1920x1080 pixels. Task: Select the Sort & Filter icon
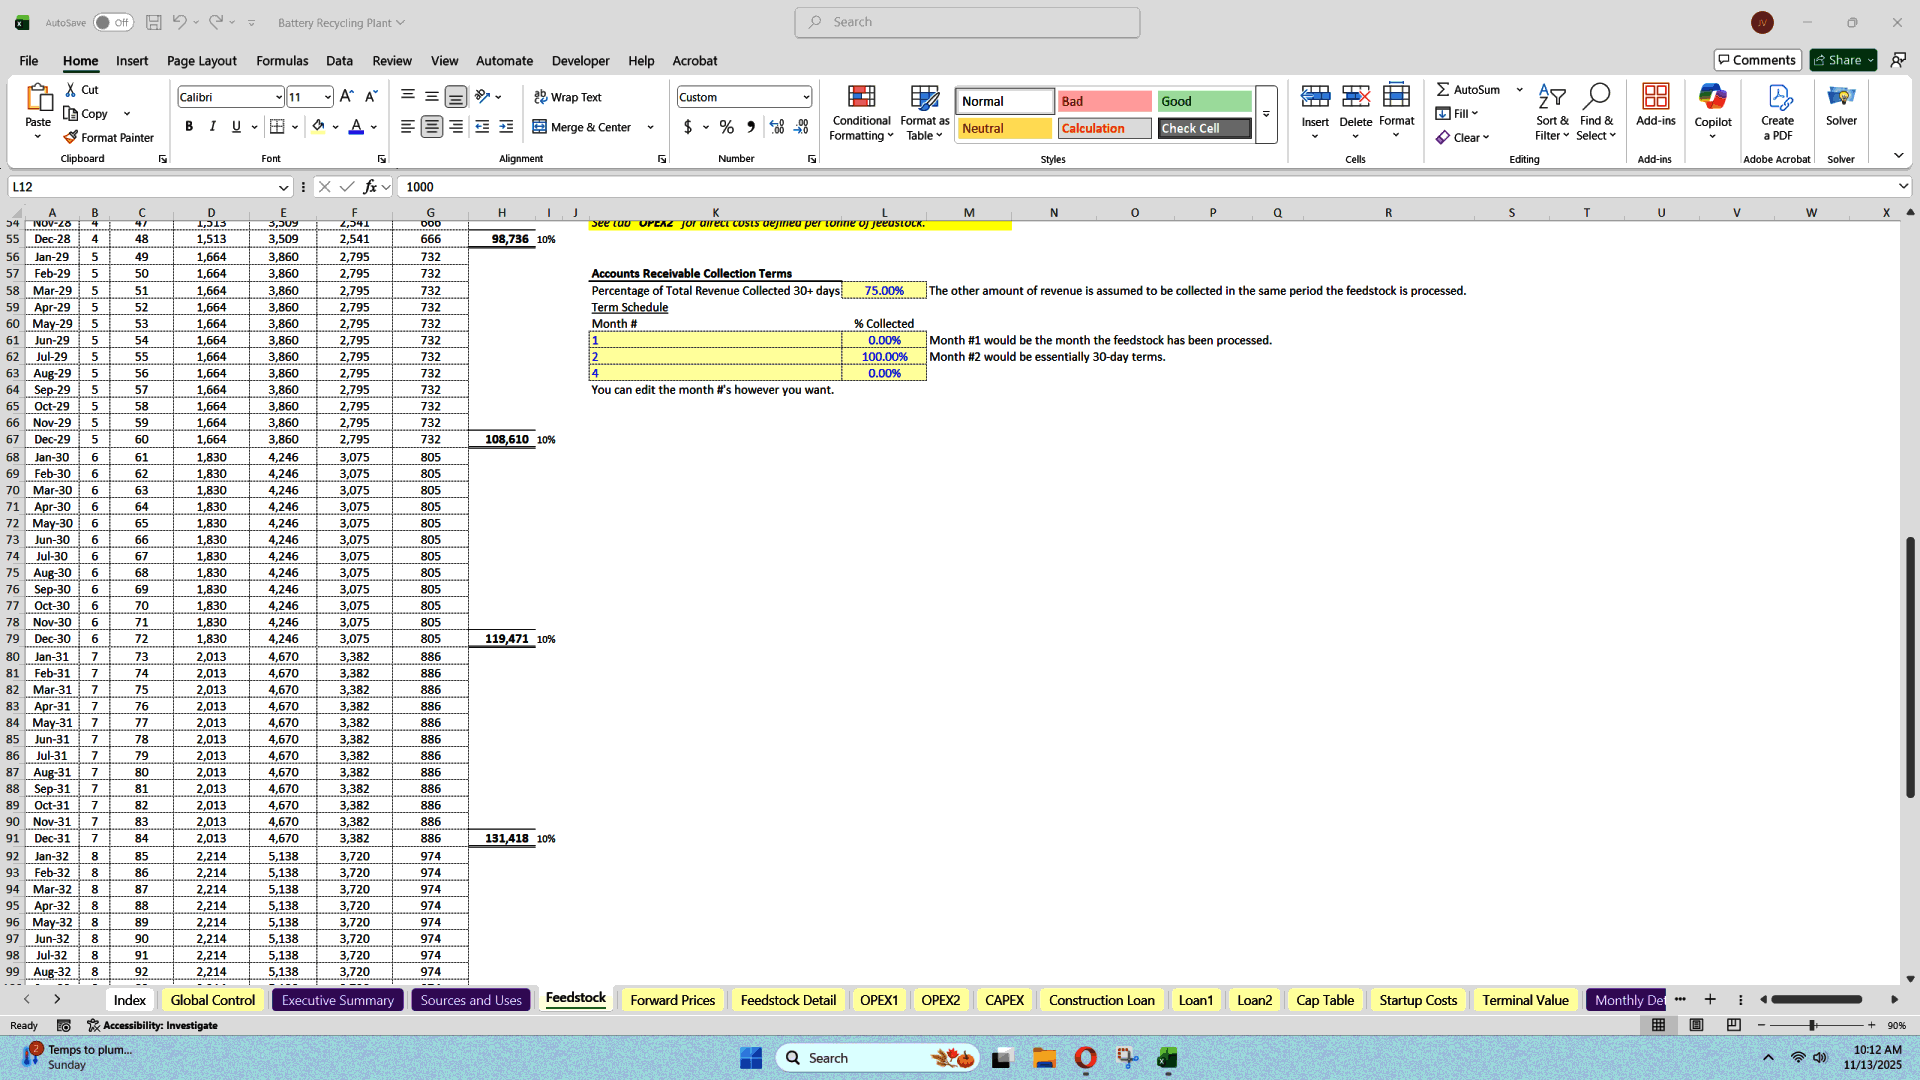[x=1552, y=112]
